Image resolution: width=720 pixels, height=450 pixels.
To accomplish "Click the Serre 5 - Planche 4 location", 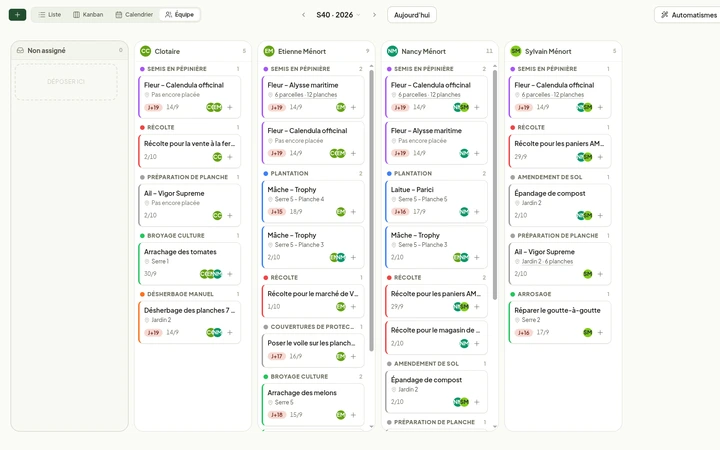I will pos(299,199).
